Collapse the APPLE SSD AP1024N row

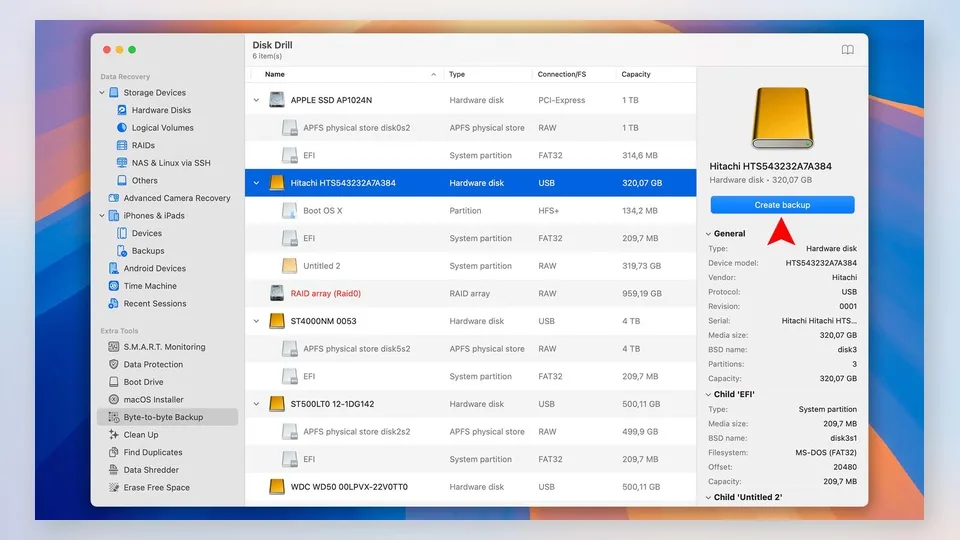(257, 100)
